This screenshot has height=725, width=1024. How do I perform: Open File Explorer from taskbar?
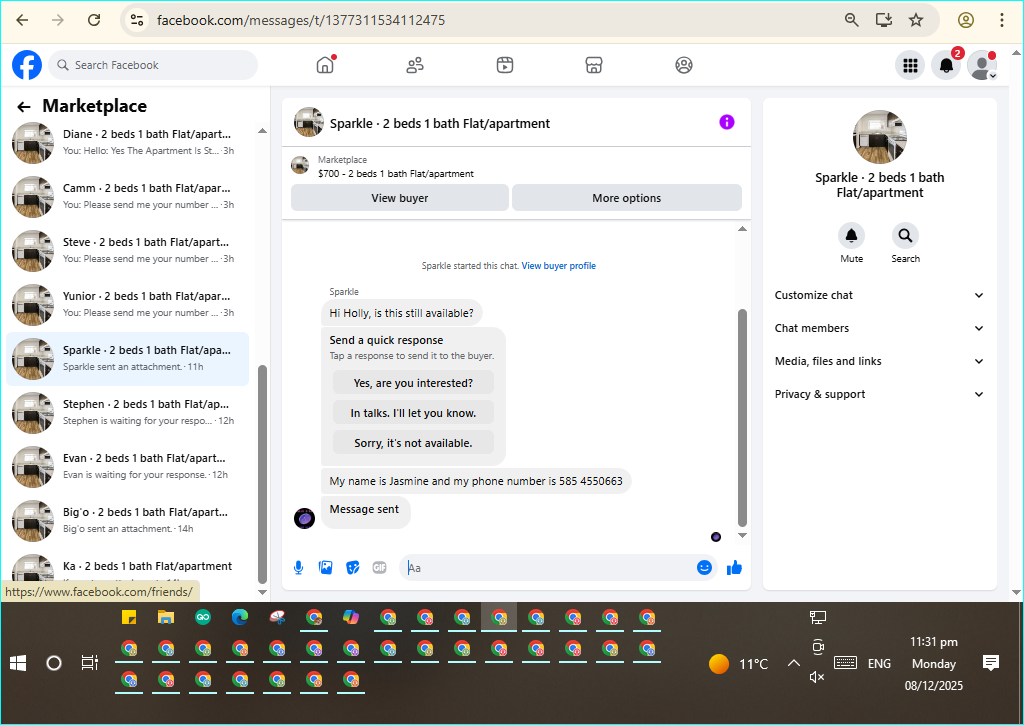(x=166, y=617)
